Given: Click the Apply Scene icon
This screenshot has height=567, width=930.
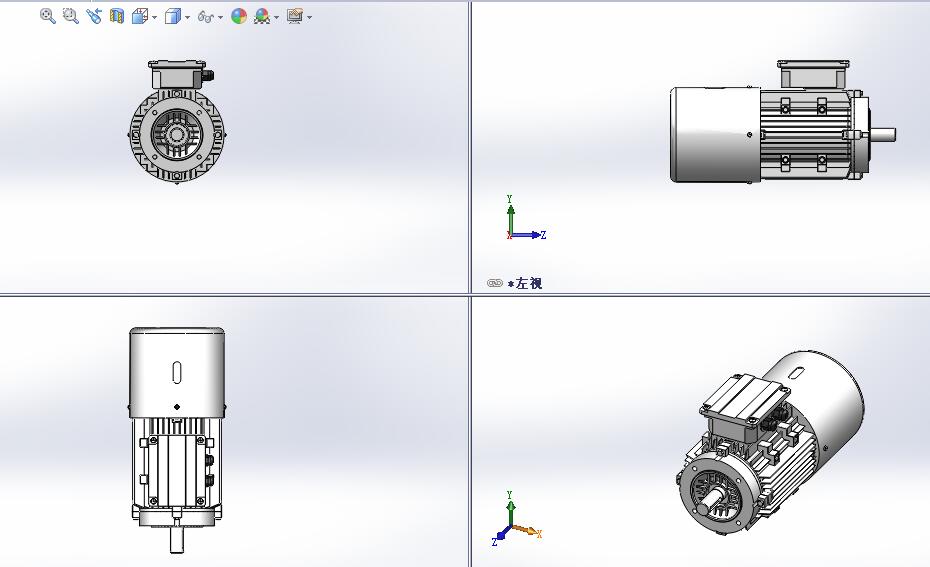Looking at the screenshot, I should point(262,16).
